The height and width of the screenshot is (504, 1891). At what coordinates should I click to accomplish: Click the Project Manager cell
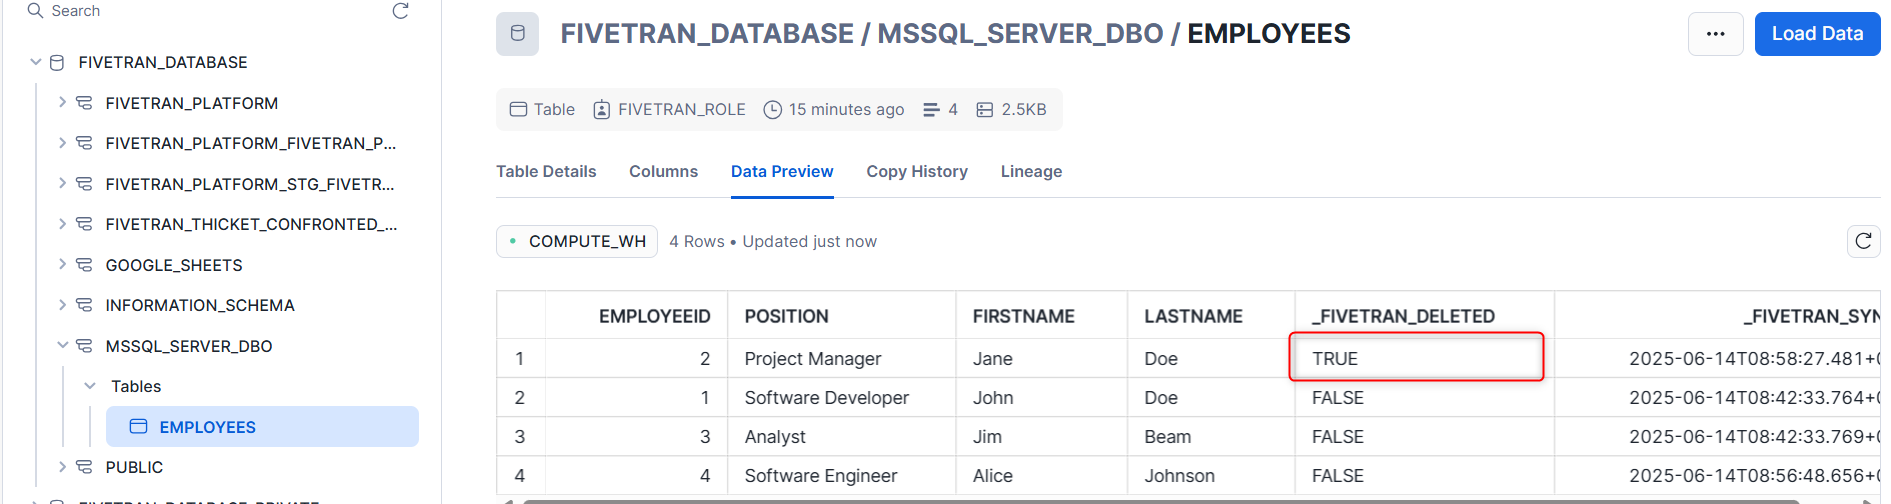point(842,359)
